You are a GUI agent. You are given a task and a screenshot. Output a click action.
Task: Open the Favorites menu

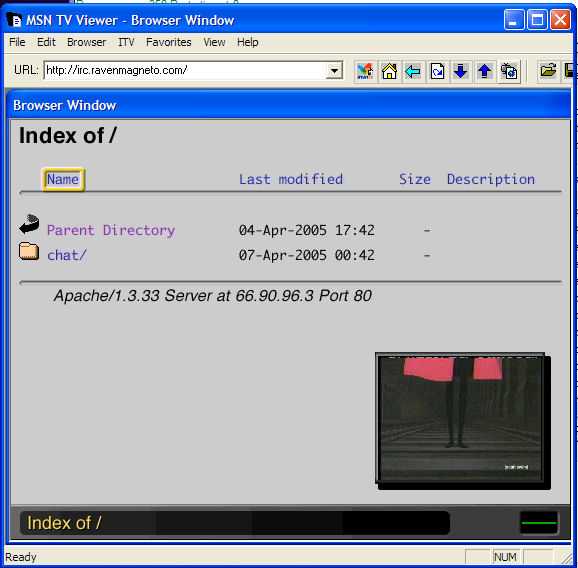coord(168,42)
